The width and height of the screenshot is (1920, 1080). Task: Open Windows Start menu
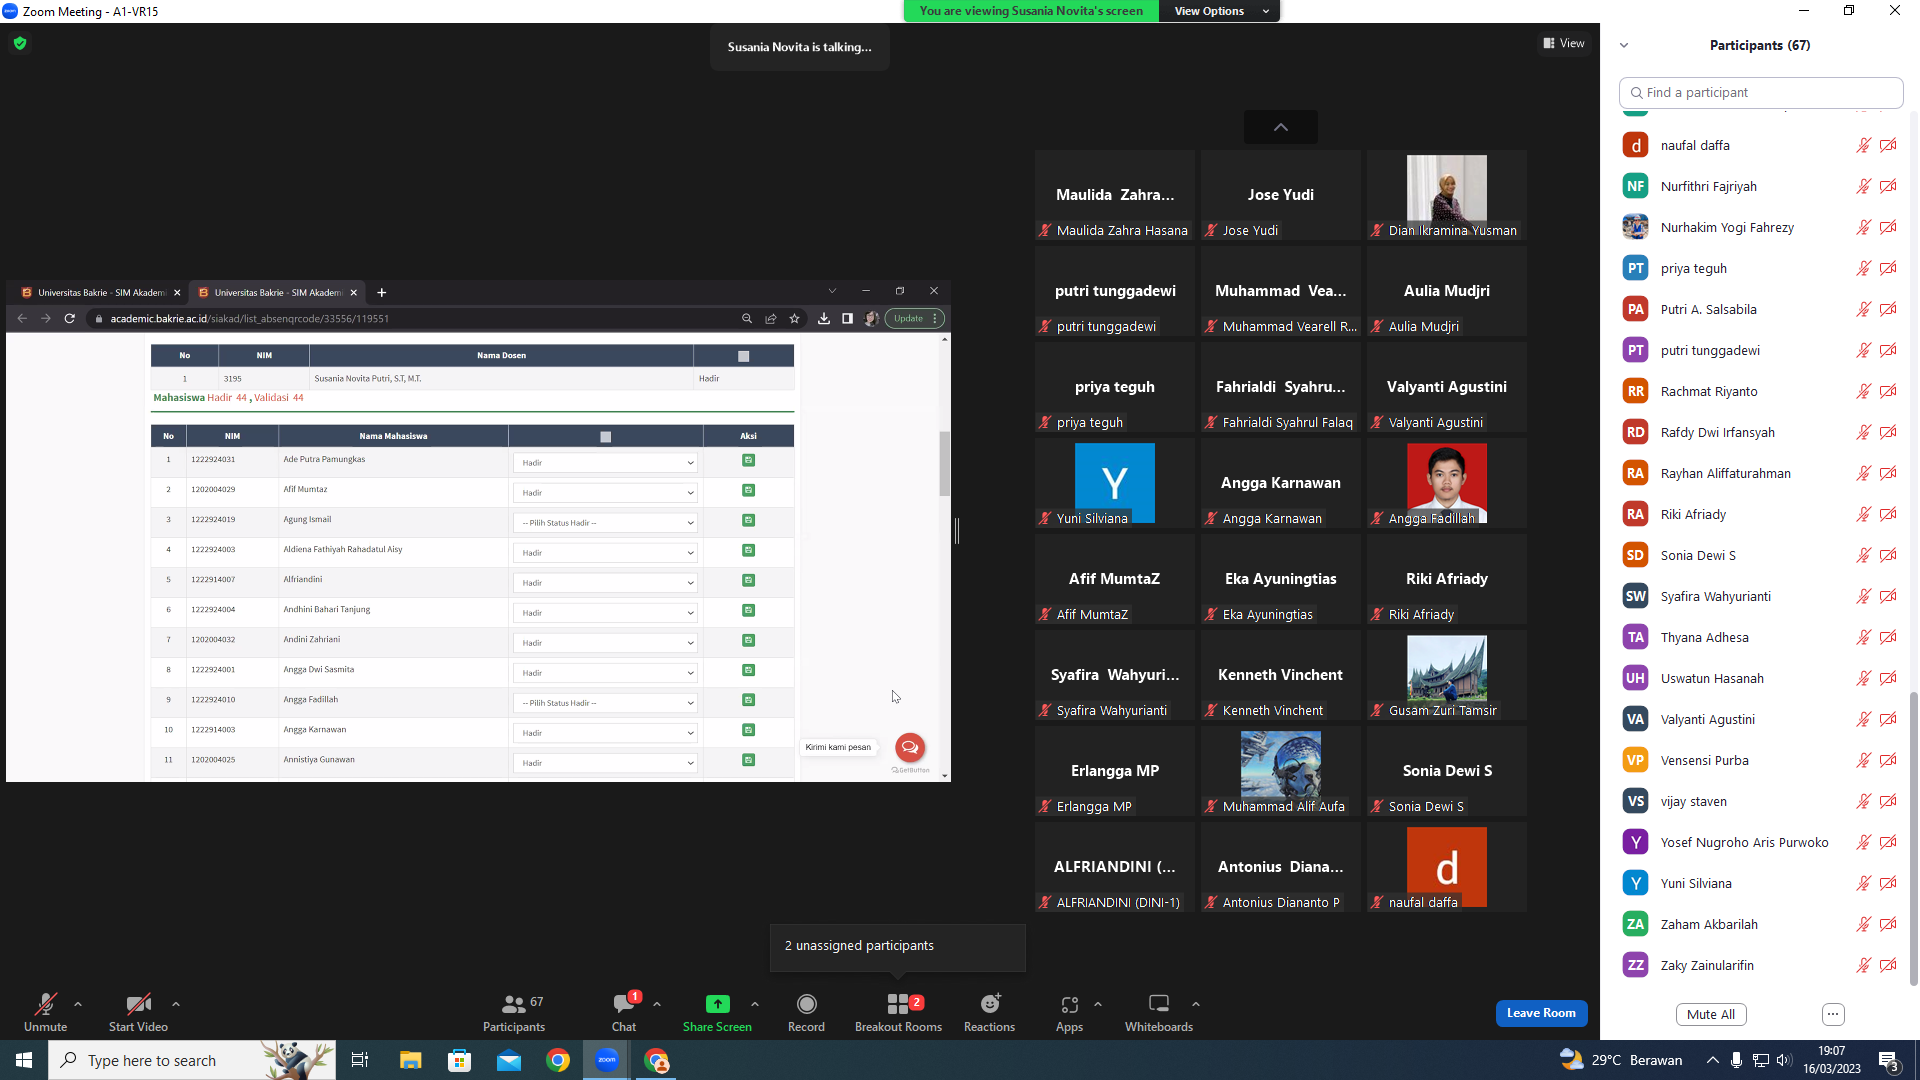(x=24, y=1060)
